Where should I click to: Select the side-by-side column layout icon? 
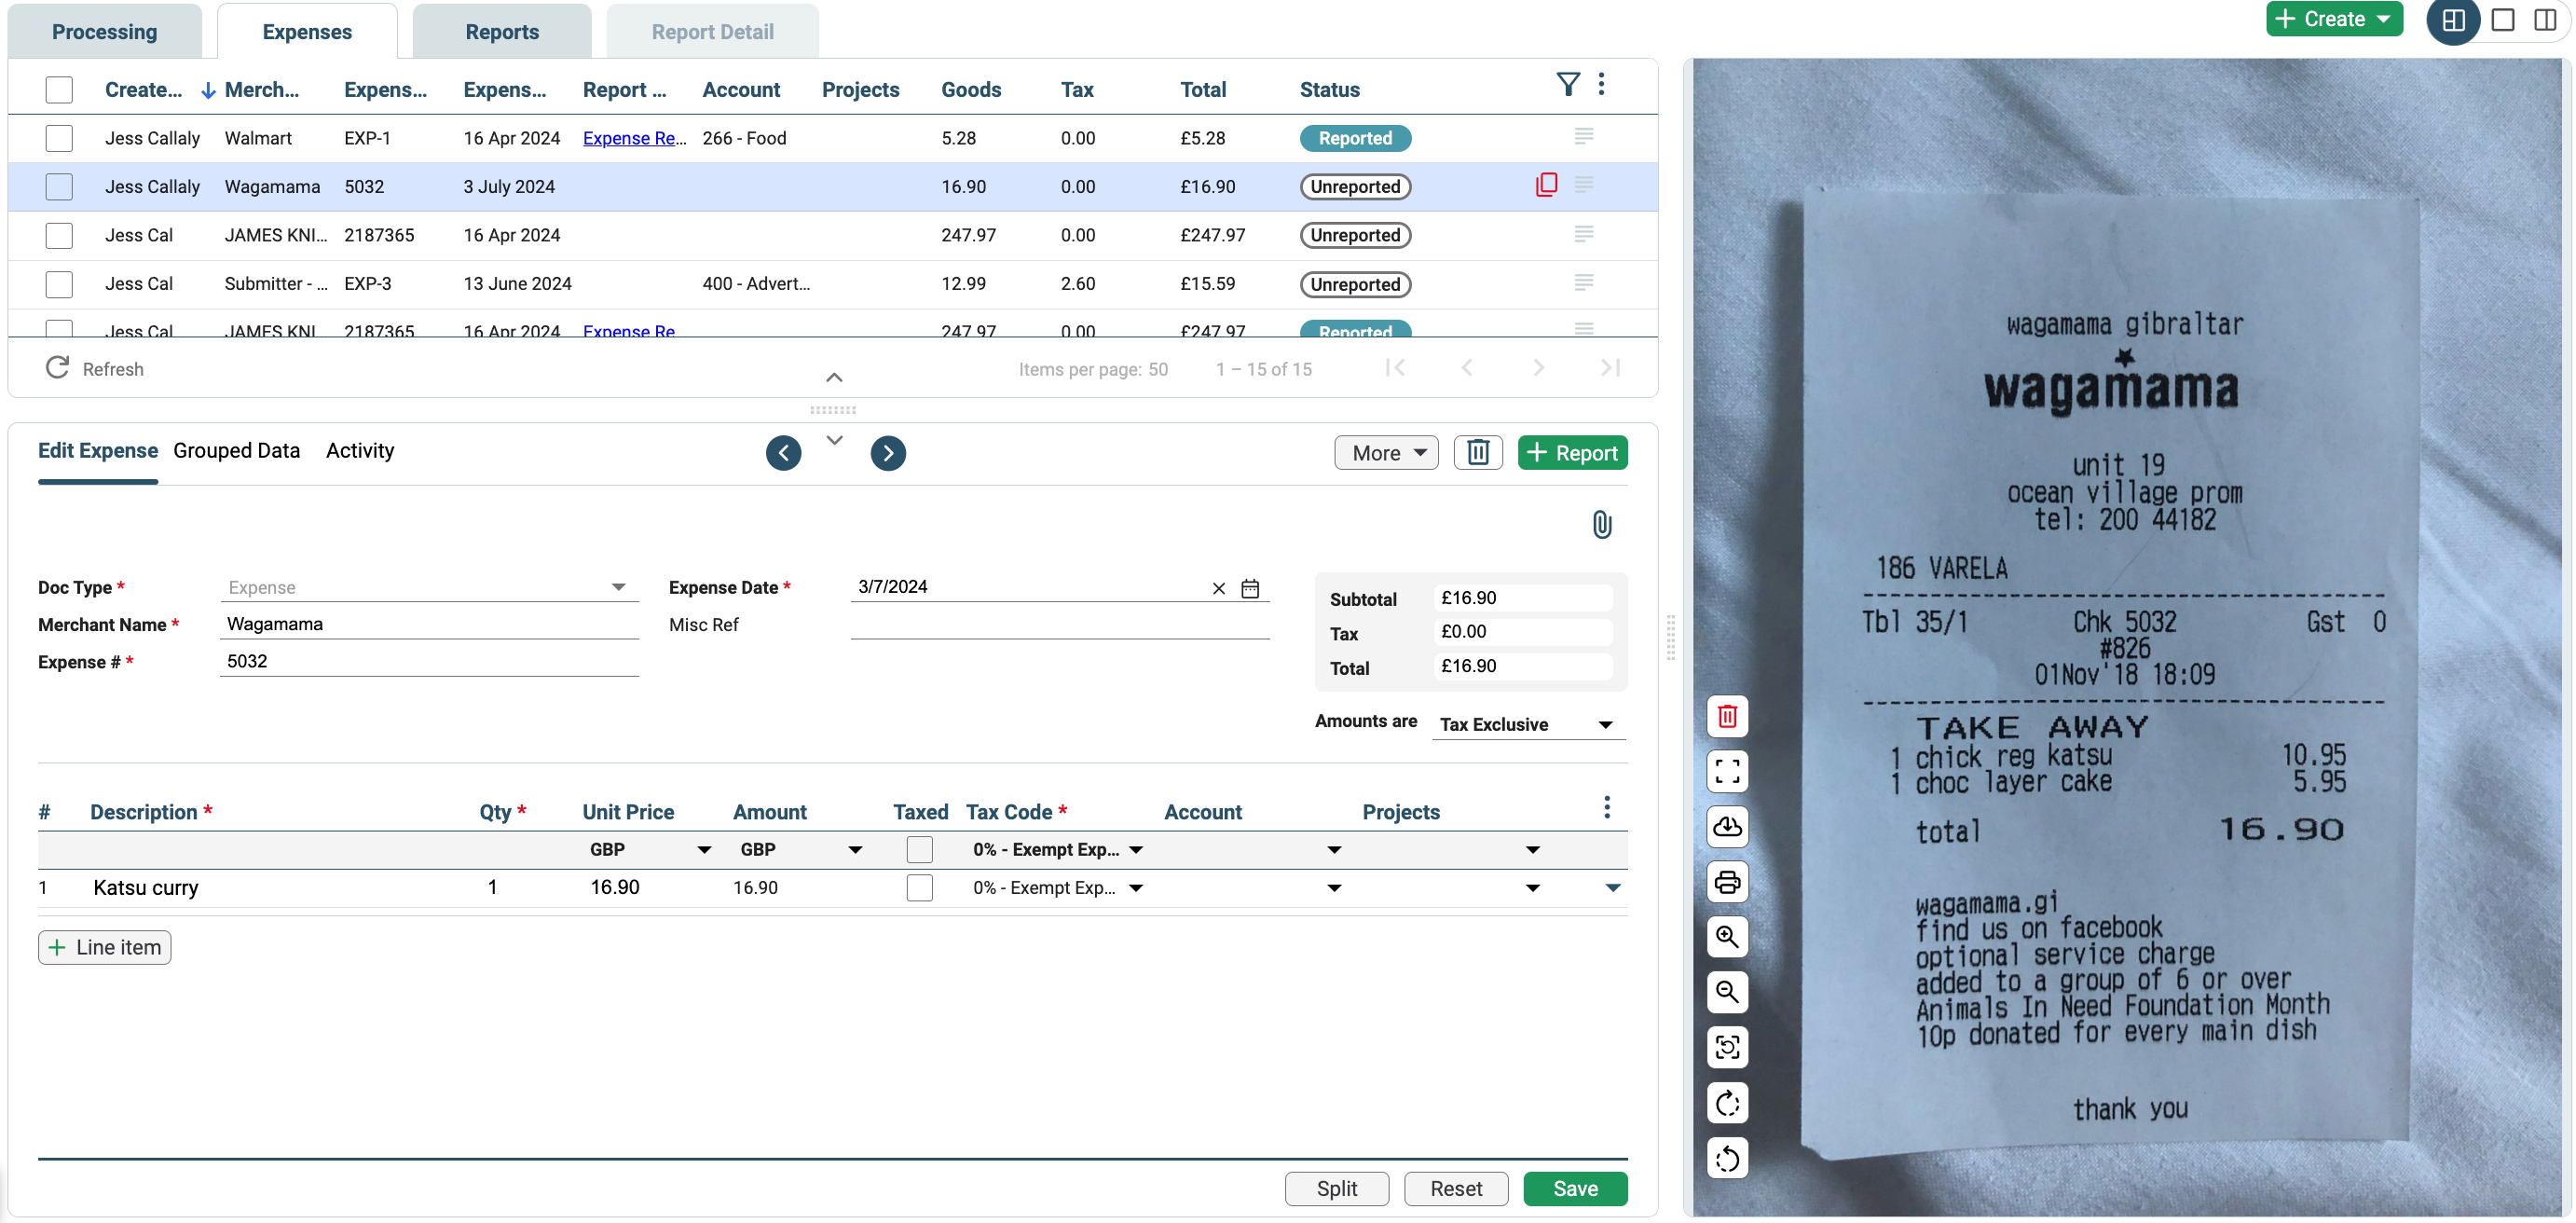(2545, 20)
